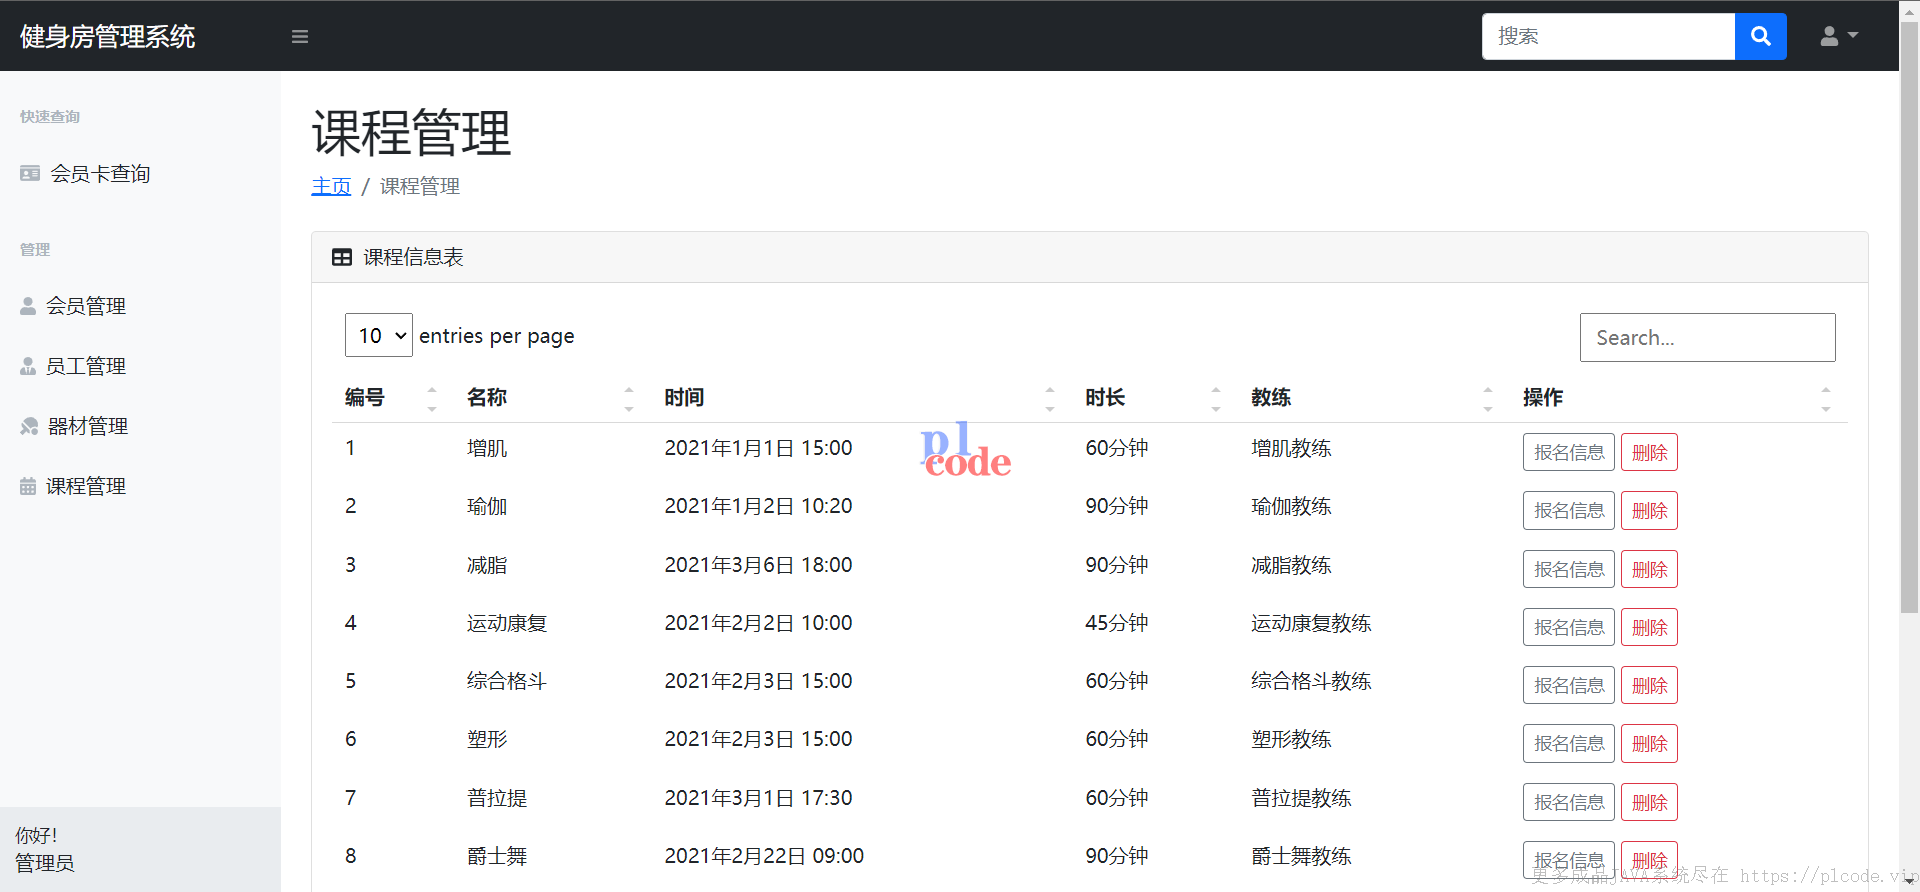Select the 2021年1月2日 10:20 time cell
1920x892 pixels.
(758, 506)
